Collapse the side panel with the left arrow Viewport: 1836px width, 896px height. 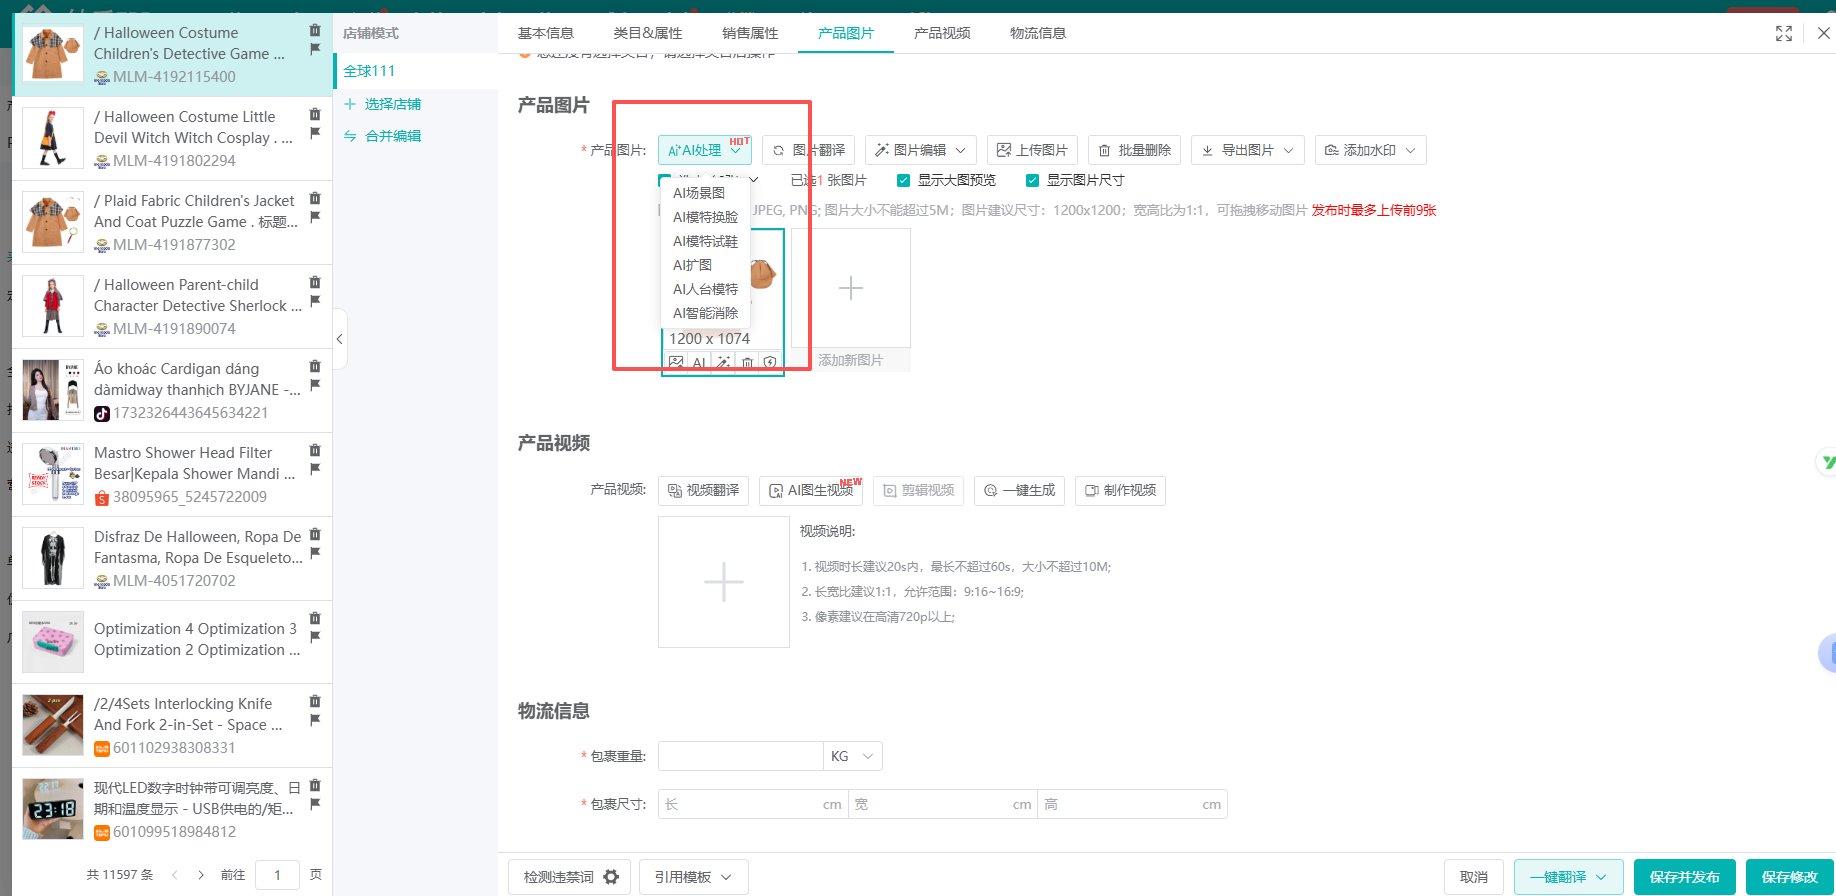coord(340,339)
